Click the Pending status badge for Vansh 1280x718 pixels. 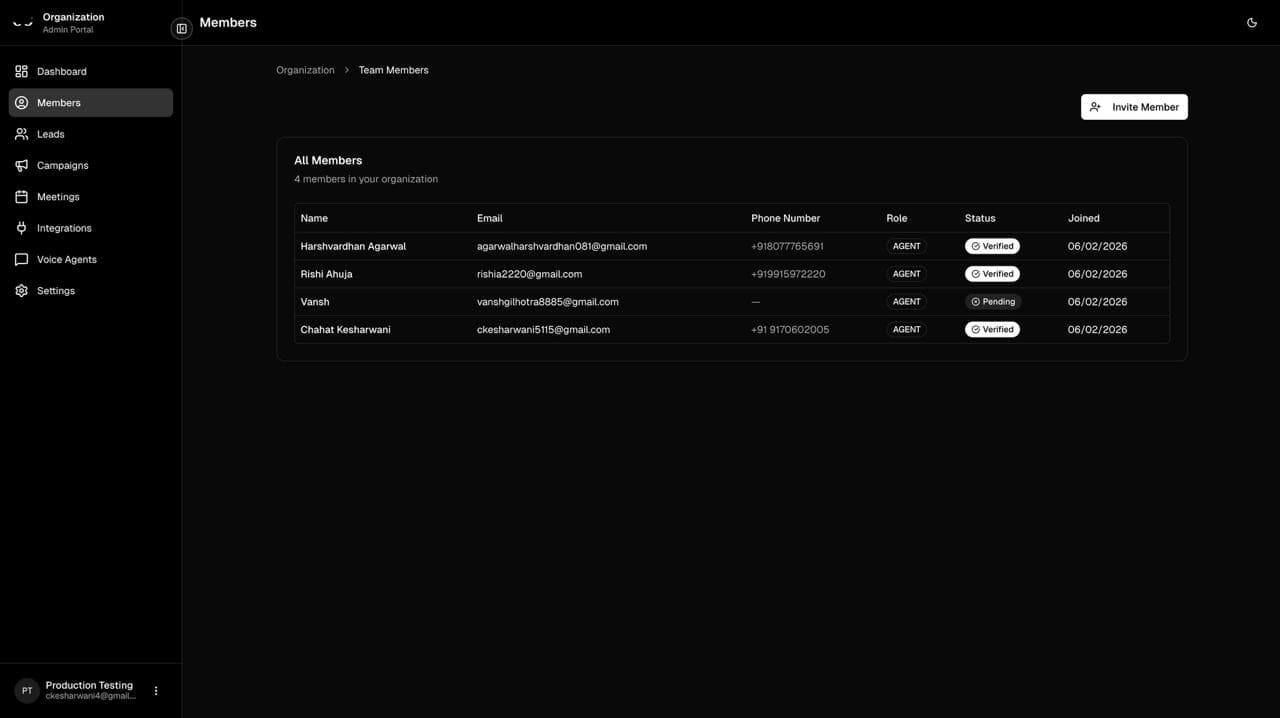tap(992, 301)
